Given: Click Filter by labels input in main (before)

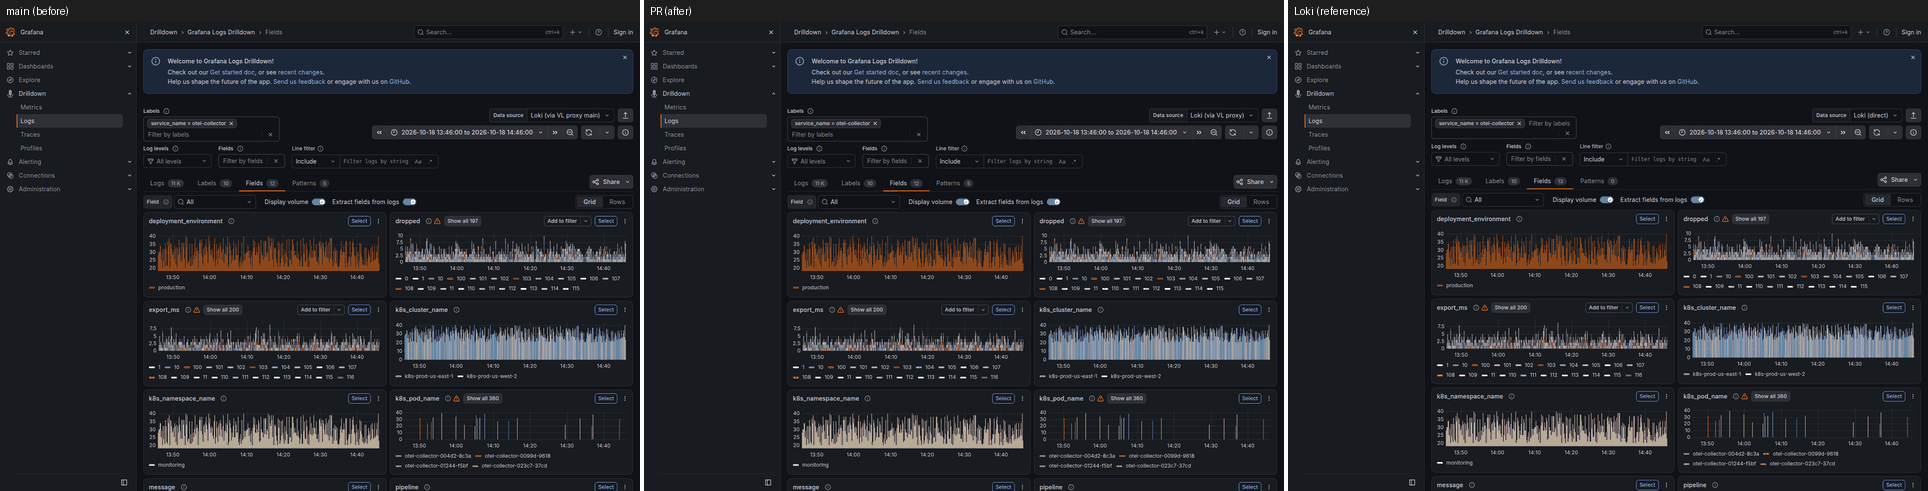Looking at the screenshot, I should coord(204,134).
